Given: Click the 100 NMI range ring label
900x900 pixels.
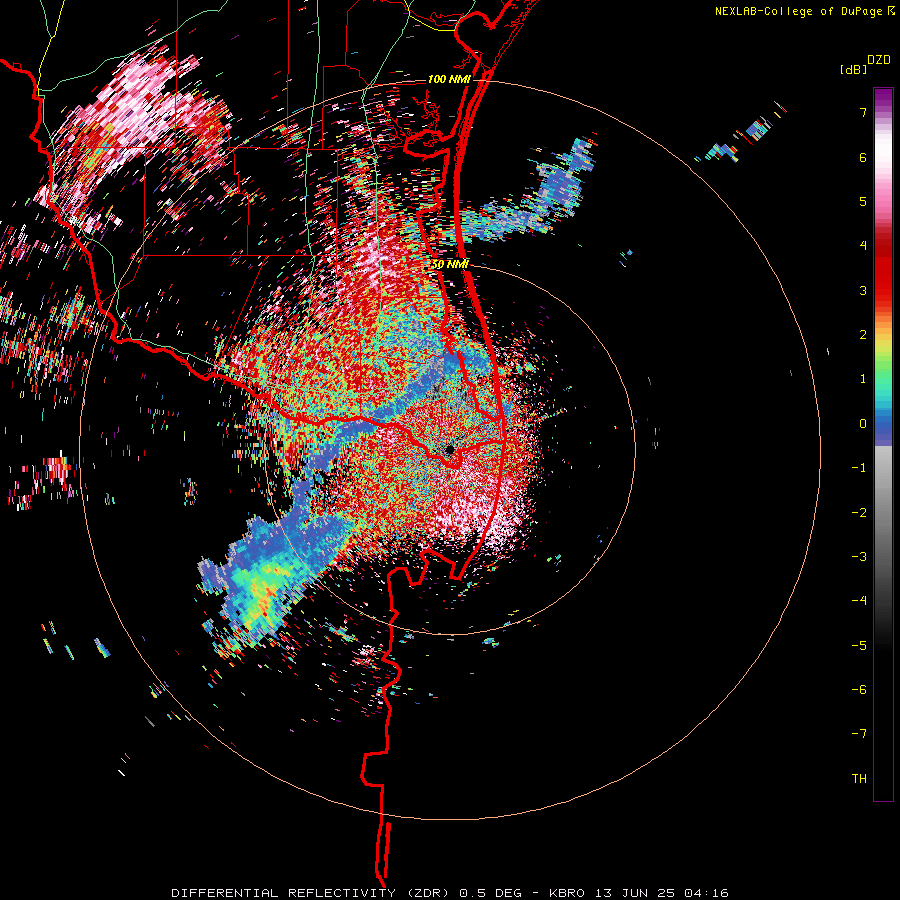Looking at the screenshot, I should [x=449, y=79].
